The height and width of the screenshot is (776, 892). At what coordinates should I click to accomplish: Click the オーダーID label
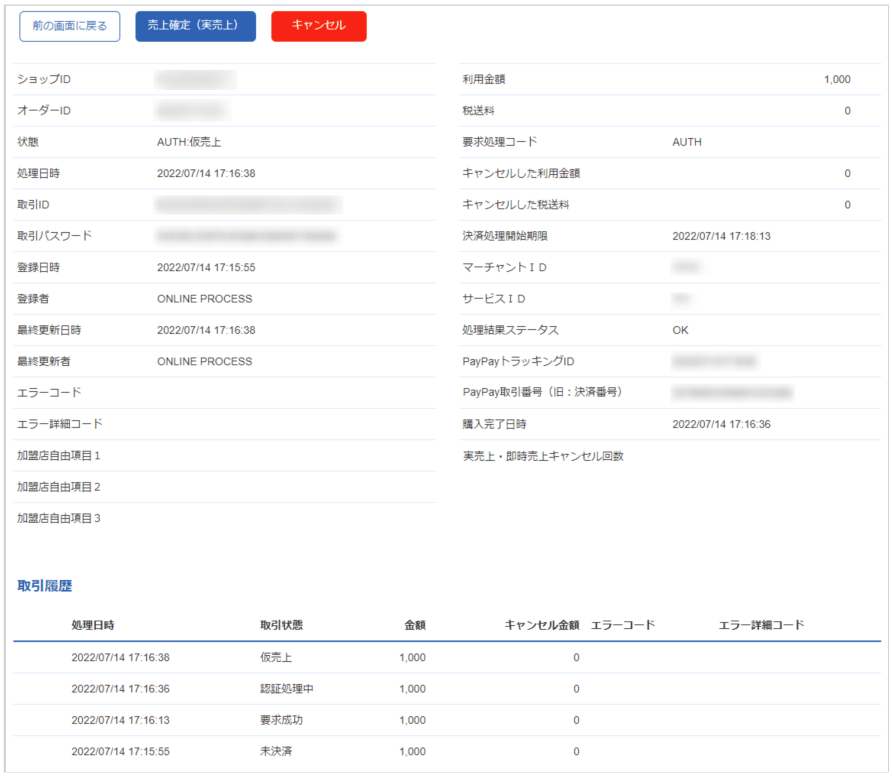(44, 111)
